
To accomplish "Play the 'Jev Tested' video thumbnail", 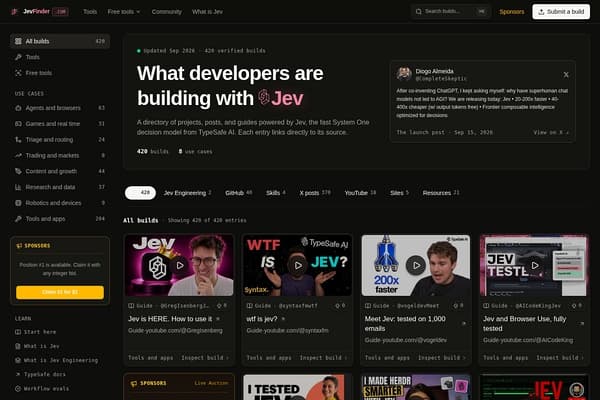I will (x=535, y=265).
